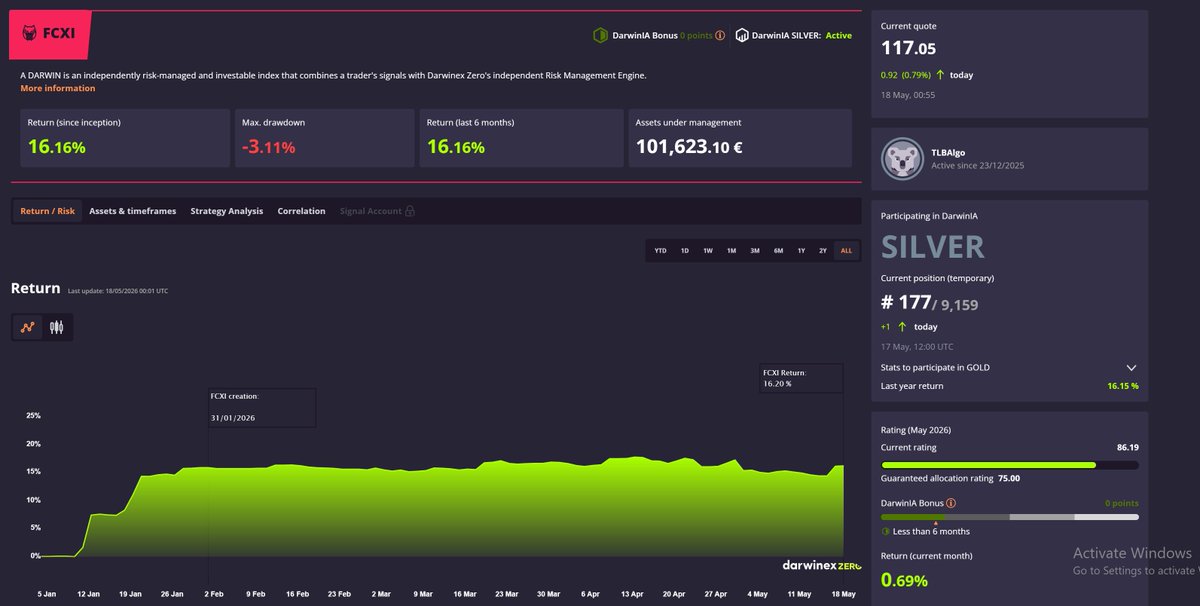The height and width of the screenshot is (606, 1200).
Task: Click green up arrow beside 0.92 quote change
Action: click(x=940, y=75)
